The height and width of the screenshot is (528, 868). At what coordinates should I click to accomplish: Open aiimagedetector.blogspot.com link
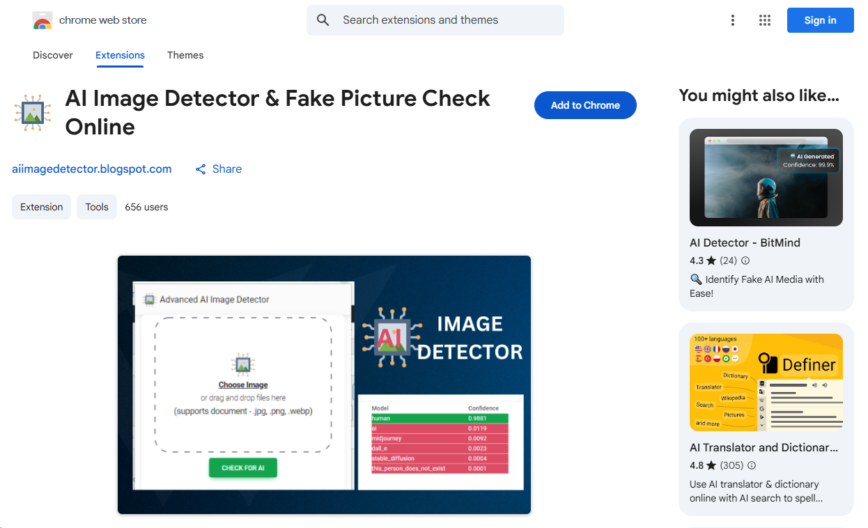click(92, 169)
